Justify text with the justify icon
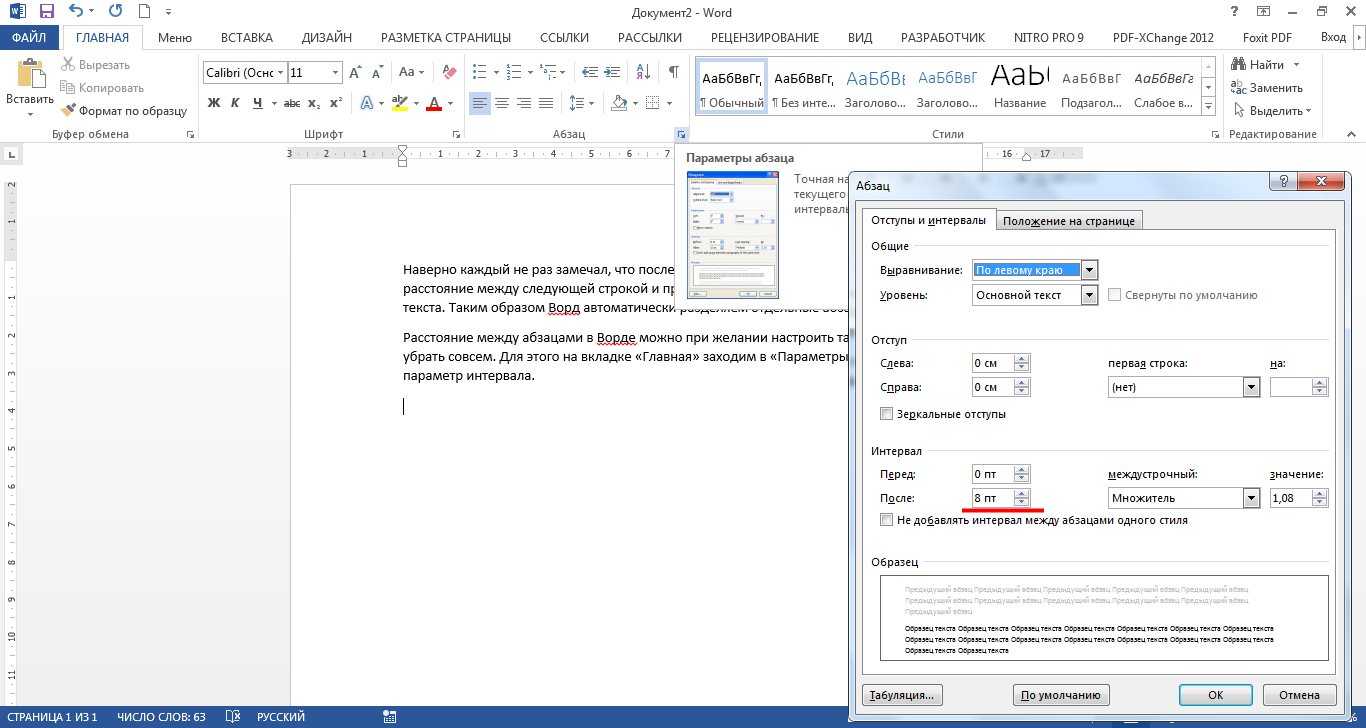Viewport: 1366px width, 728px height. click(546, 103)
